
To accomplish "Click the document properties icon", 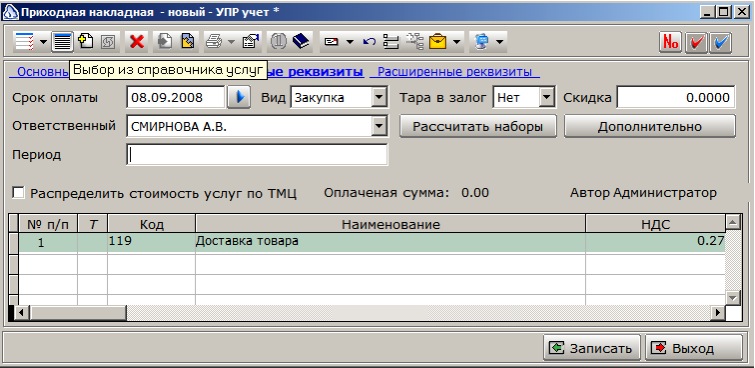I will [250, 42].
